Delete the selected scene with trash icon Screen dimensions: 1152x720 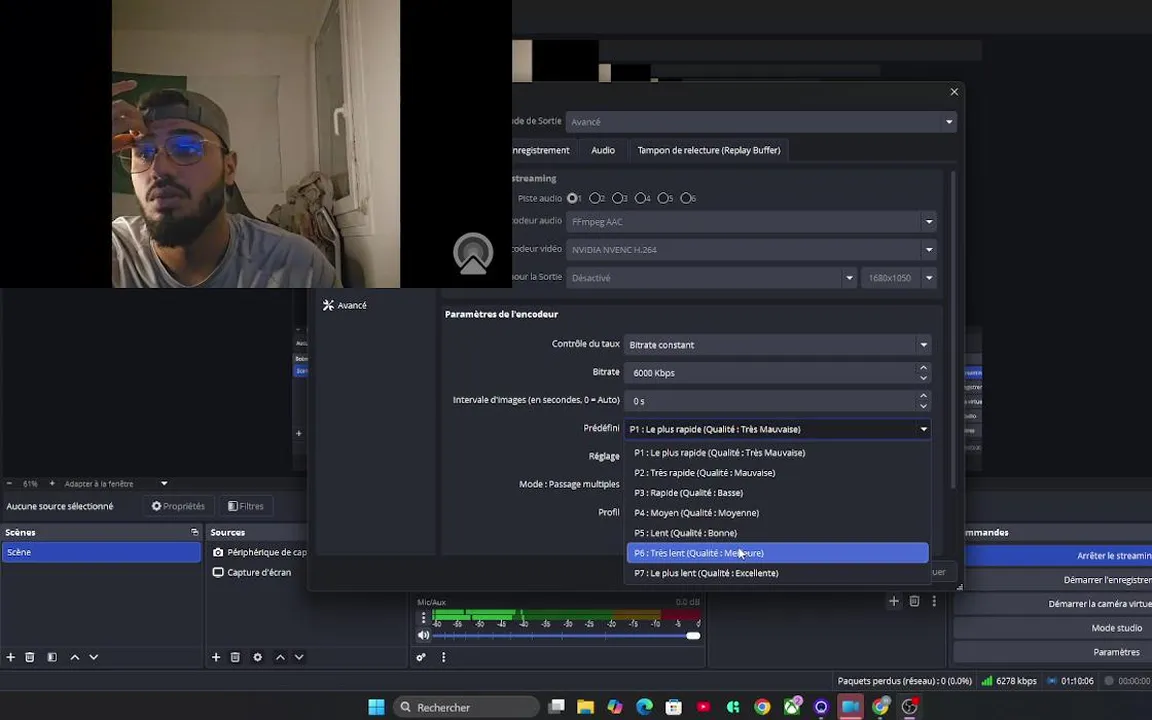[x=30, y=658]
